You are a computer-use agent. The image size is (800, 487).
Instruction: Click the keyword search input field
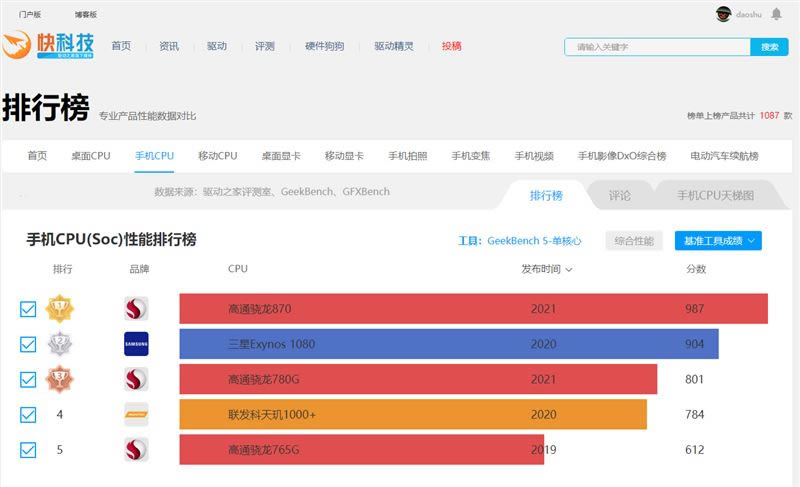pyautogui.click(x=657, y=47)
